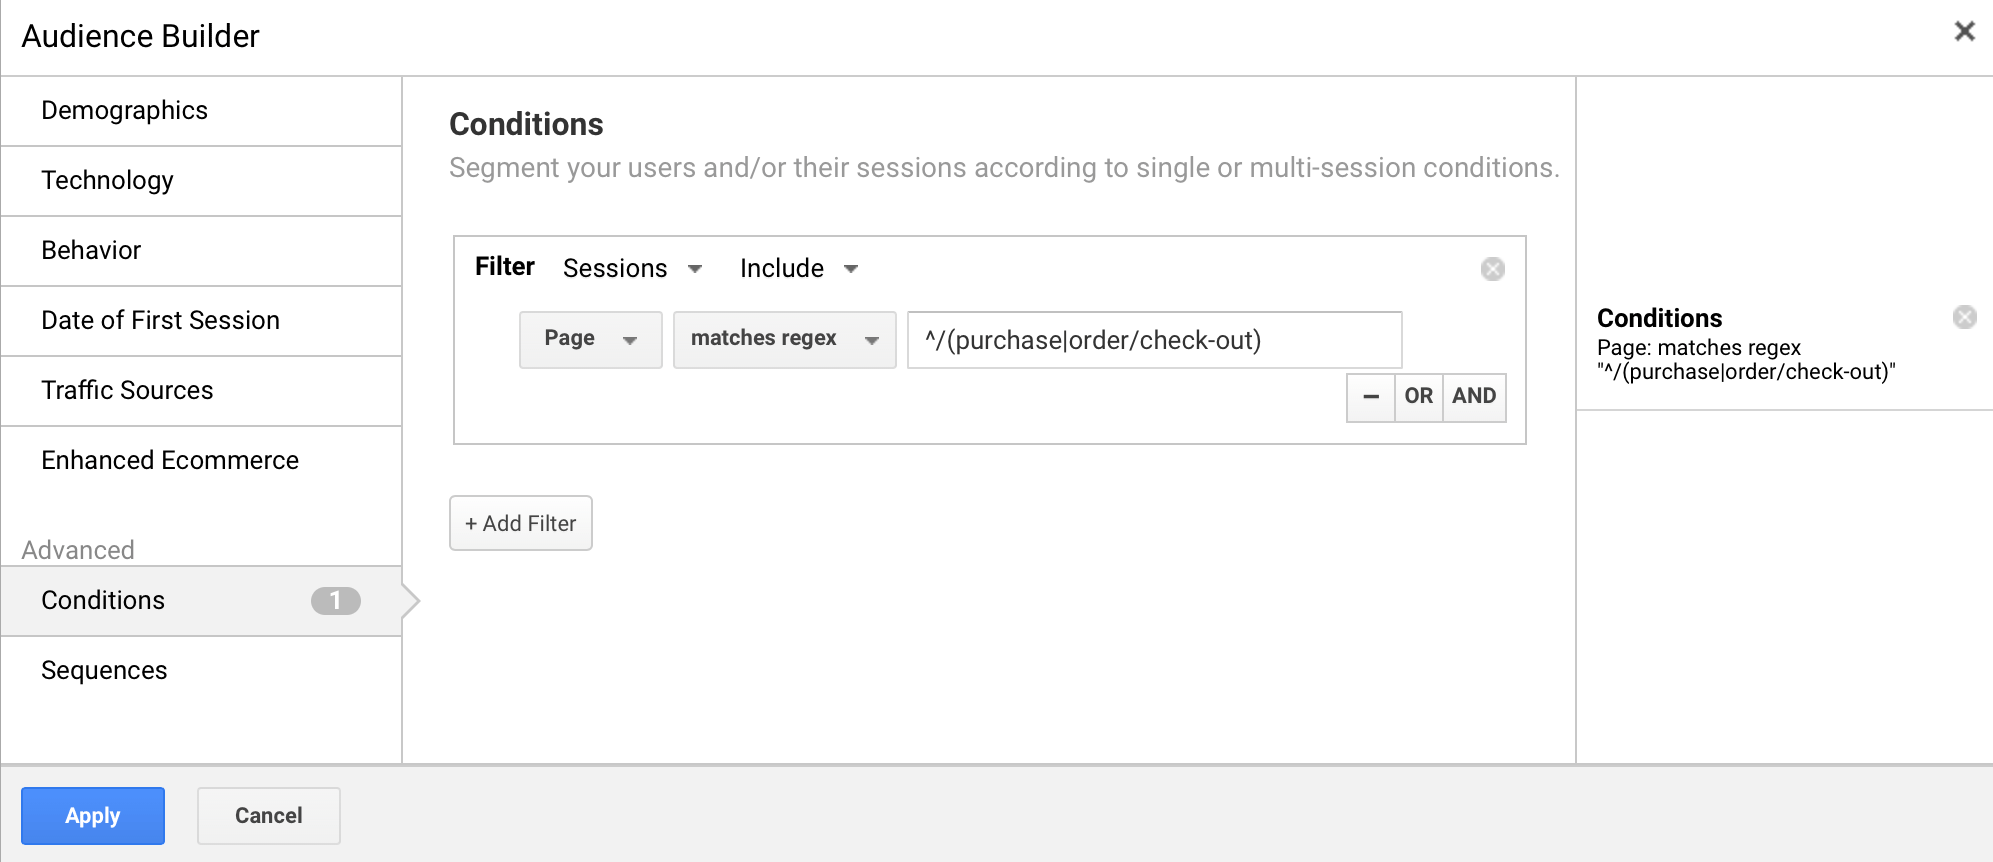Open the Sessions scope dropdown
The height and width of the screenshot is (862, 1993).
[632, 268]
